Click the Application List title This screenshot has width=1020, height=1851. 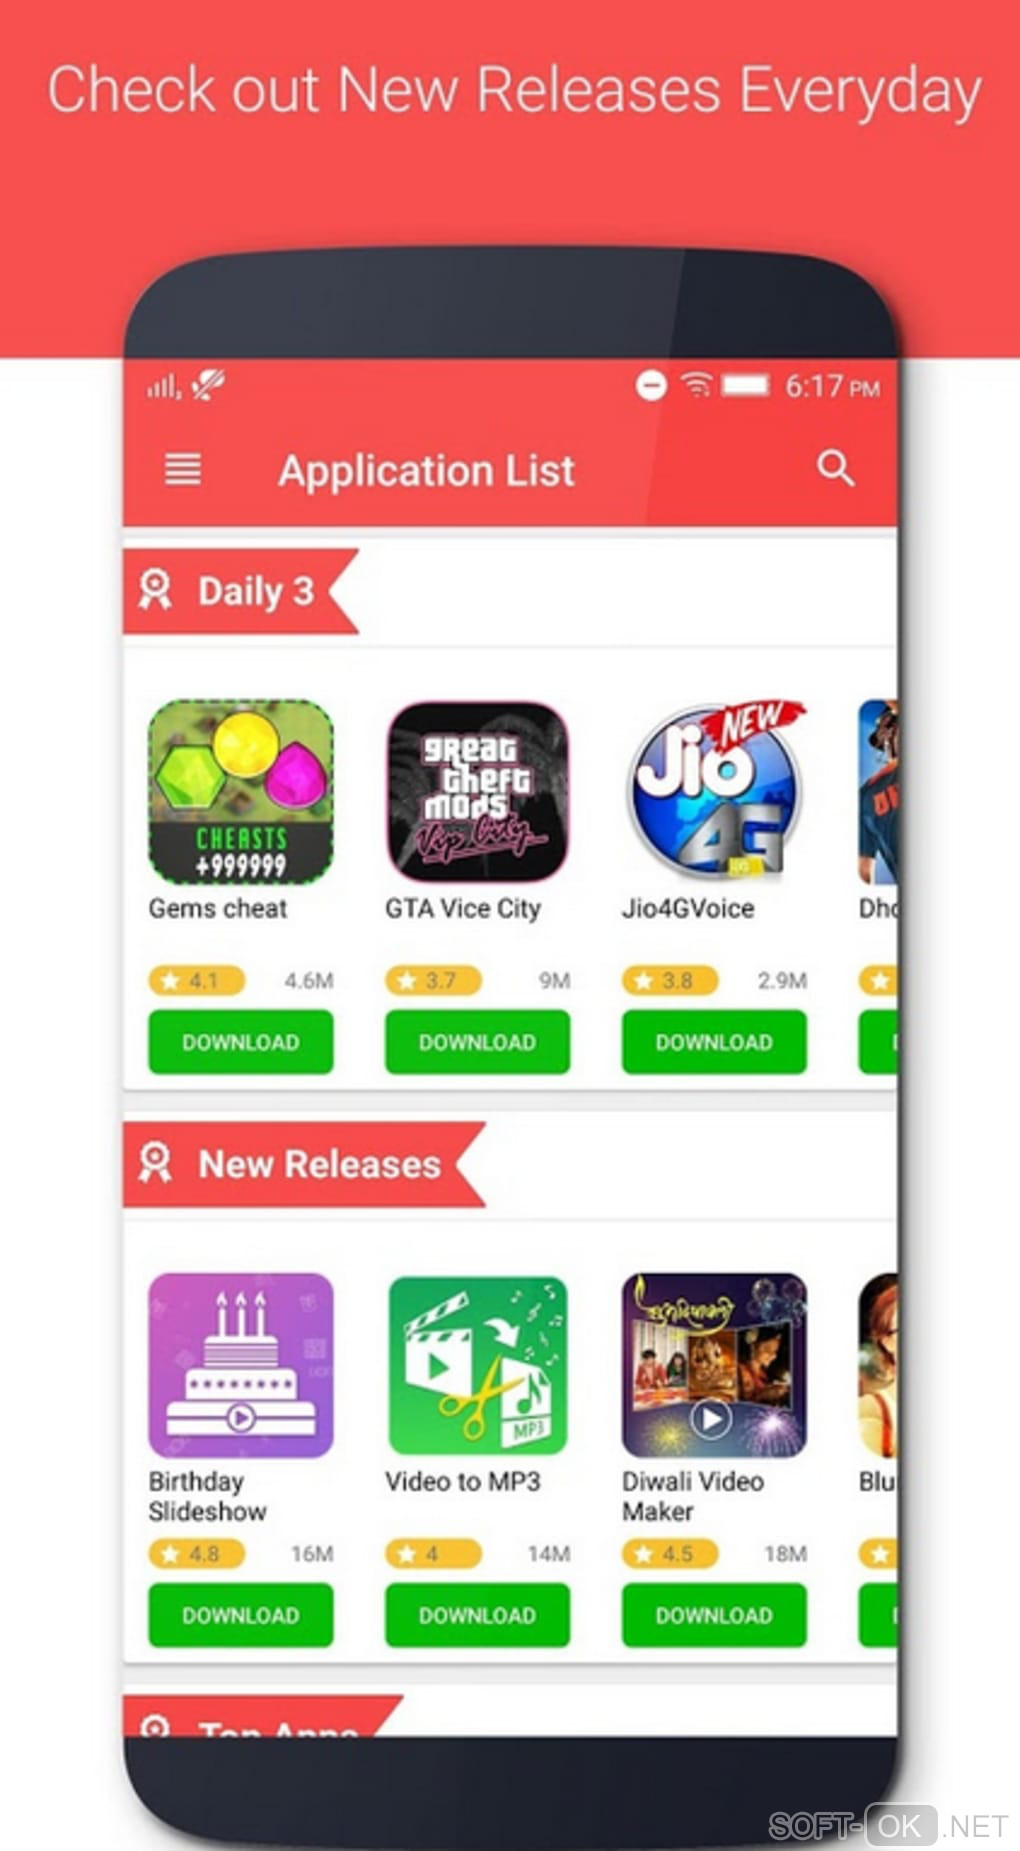pyautogui.click(x=426, y=470)
